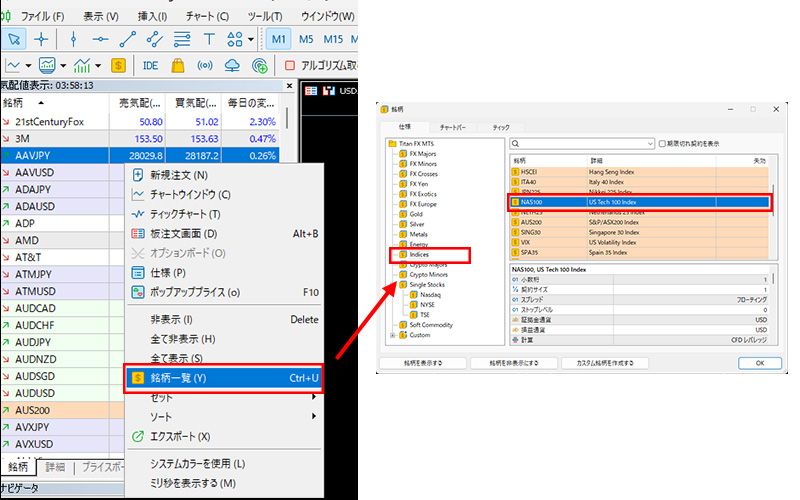Choose システムカラーを使用 (L) menu item

pos(224,463)
